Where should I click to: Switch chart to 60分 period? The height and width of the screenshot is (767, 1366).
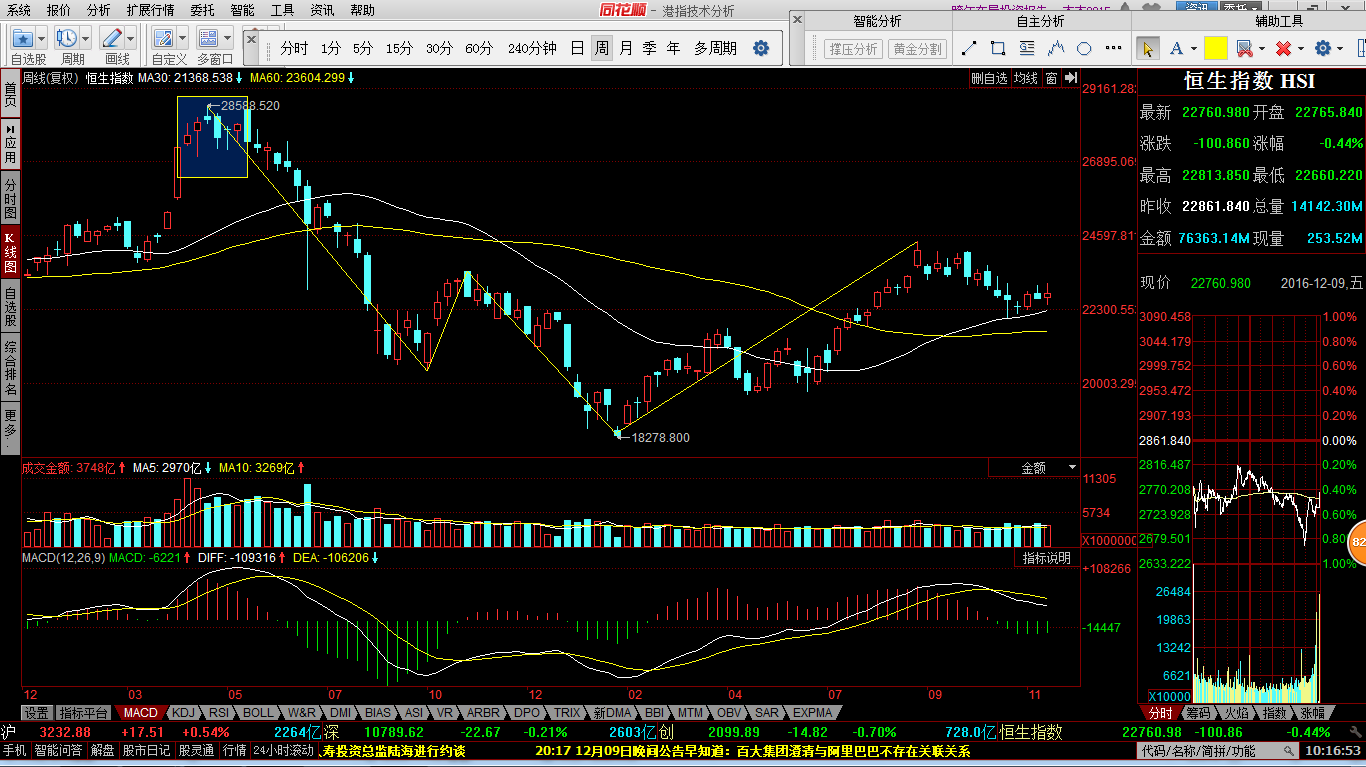tap(479, 48)
